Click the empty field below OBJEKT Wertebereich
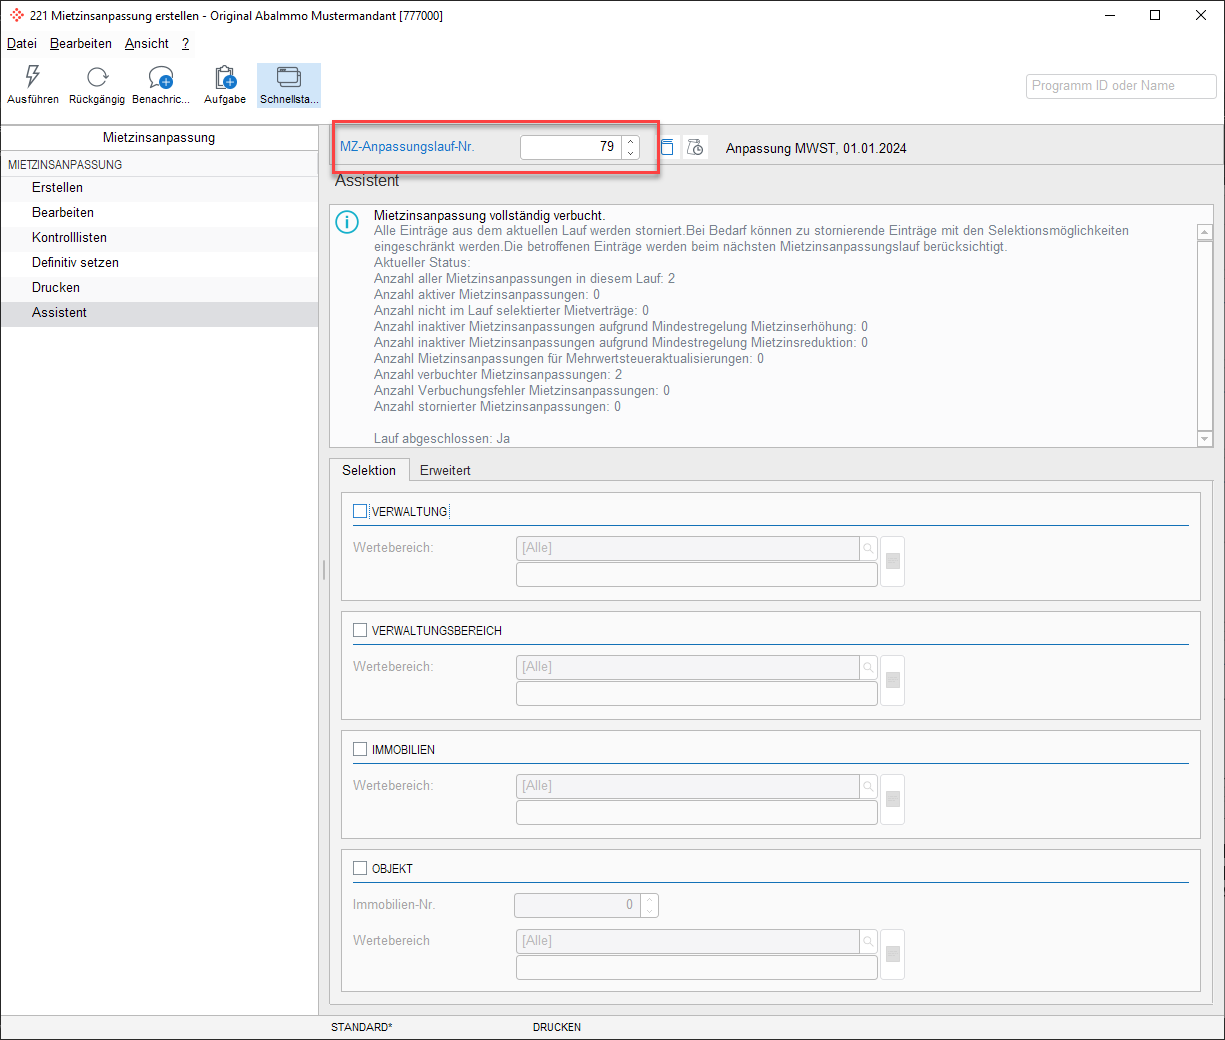 697,967
